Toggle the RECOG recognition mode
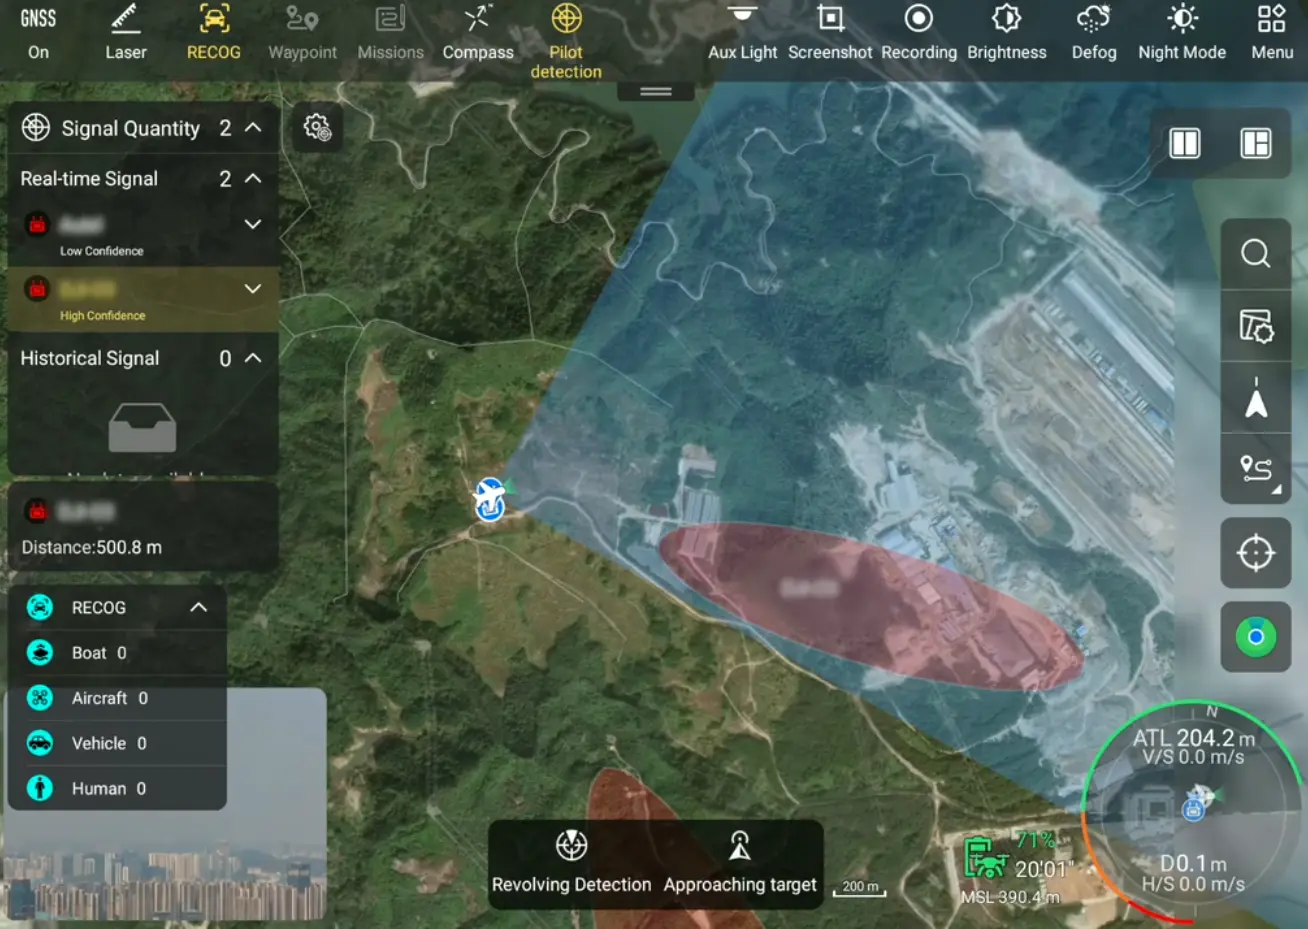Screen dimensions: 1308x929 (214, 33)
